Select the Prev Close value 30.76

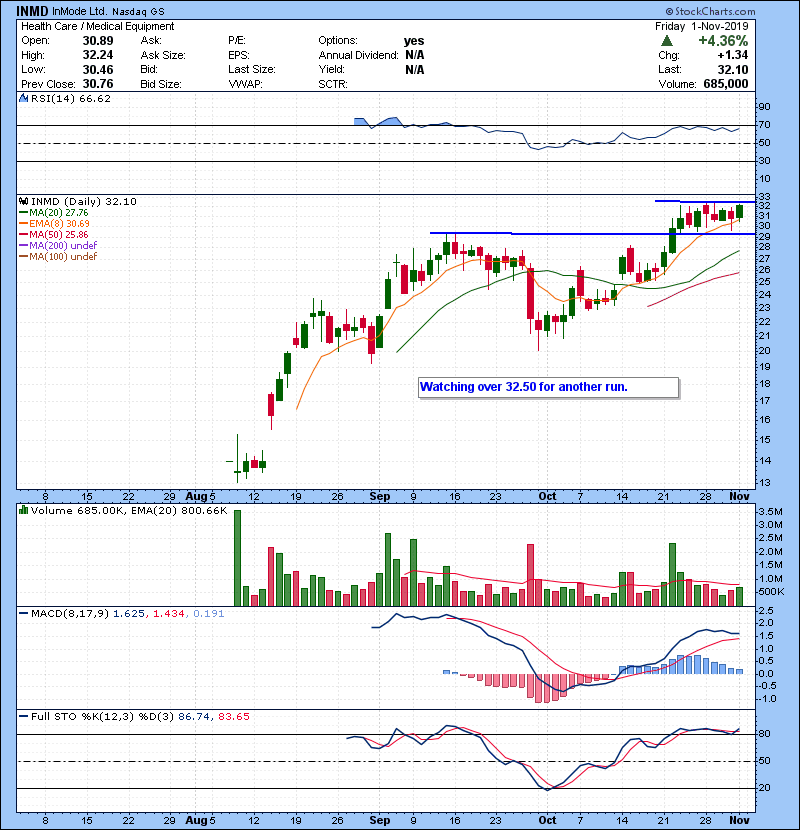pyautogui.click(x=98, y=84)
